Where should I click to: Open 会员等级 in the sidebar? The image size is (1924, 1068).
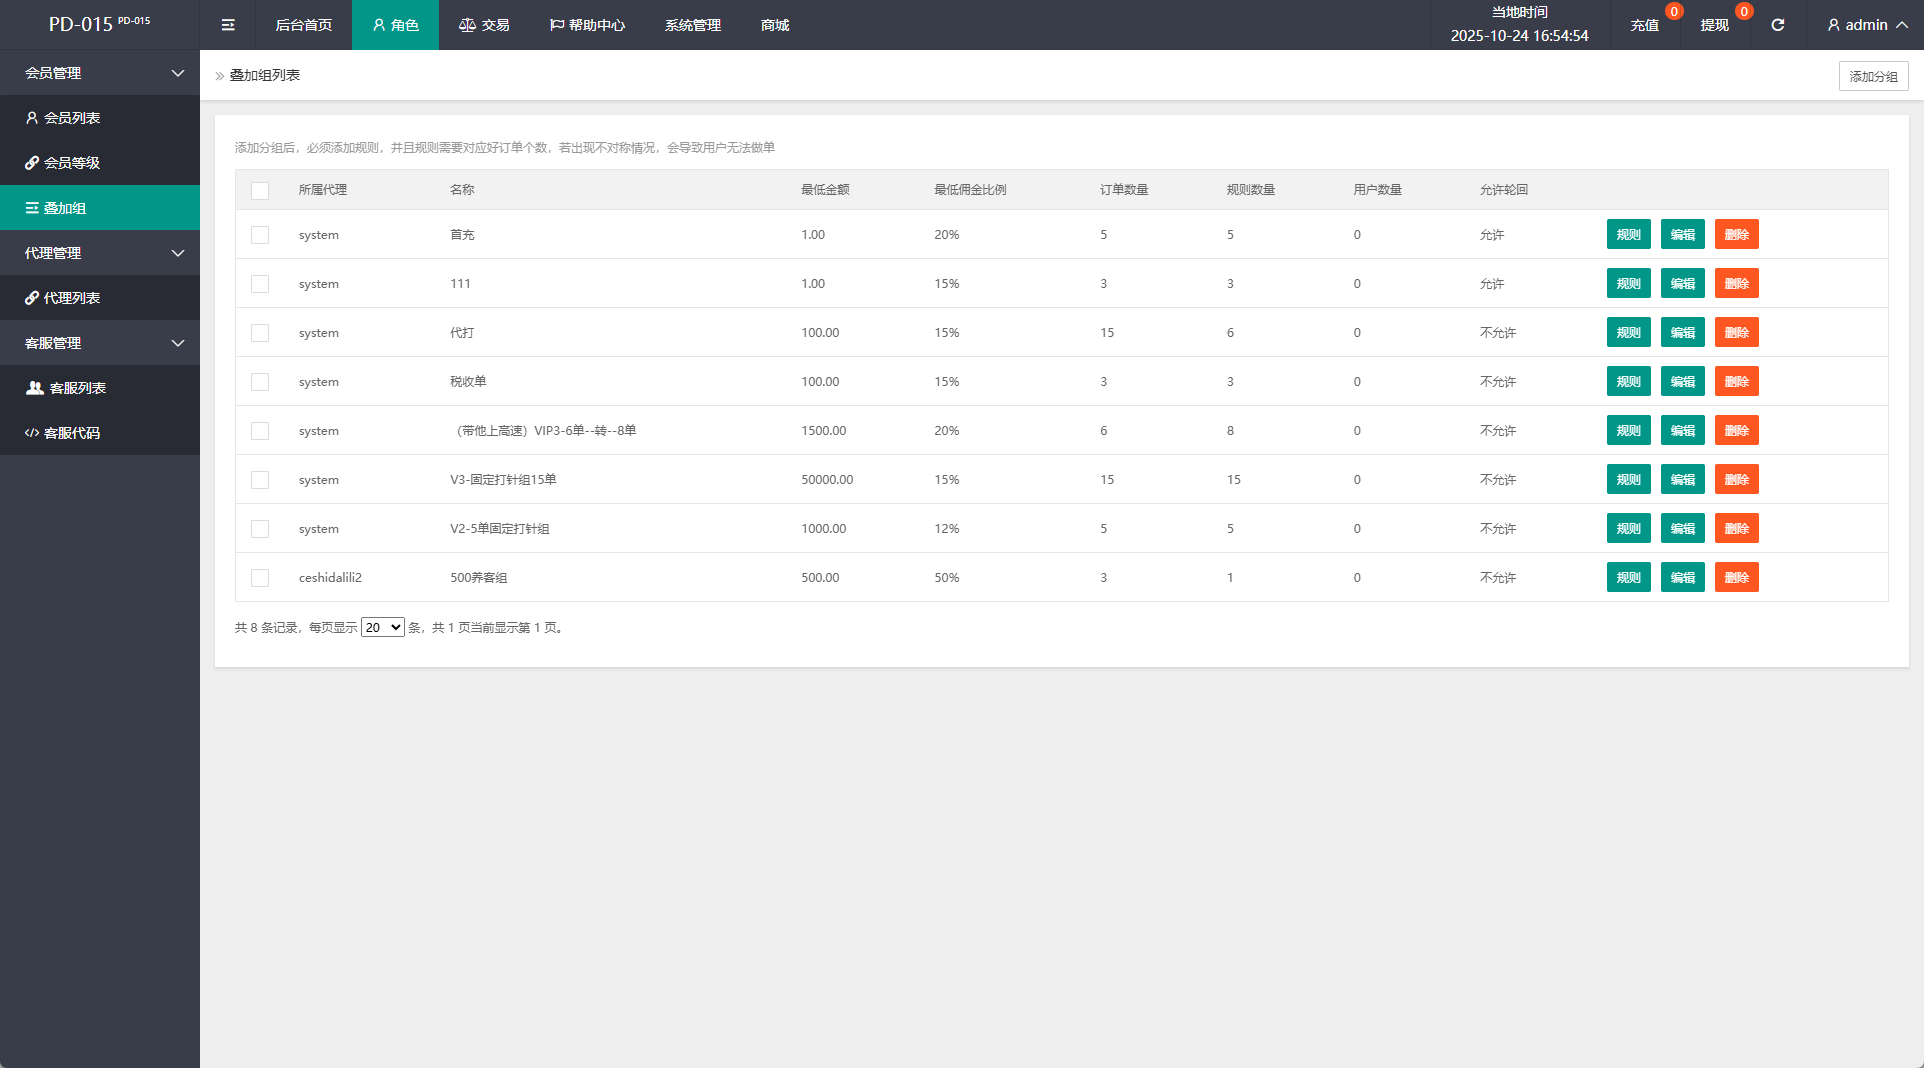click(x=72, y=163)
